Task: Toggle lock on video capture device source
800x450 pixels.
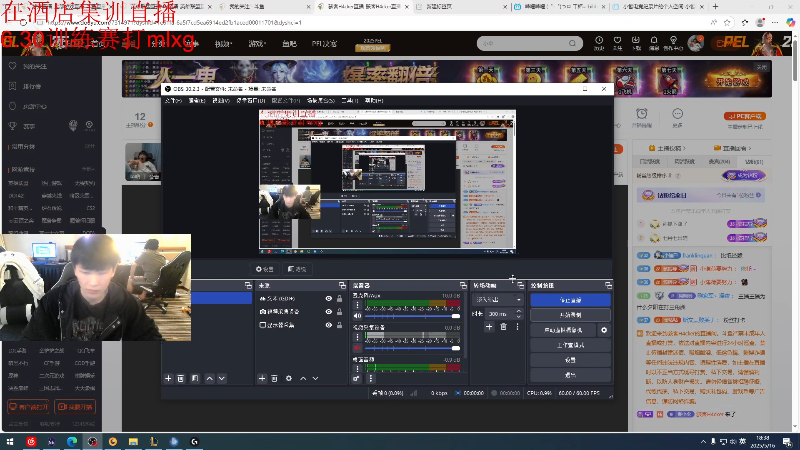Action: [x=339, y=311]
